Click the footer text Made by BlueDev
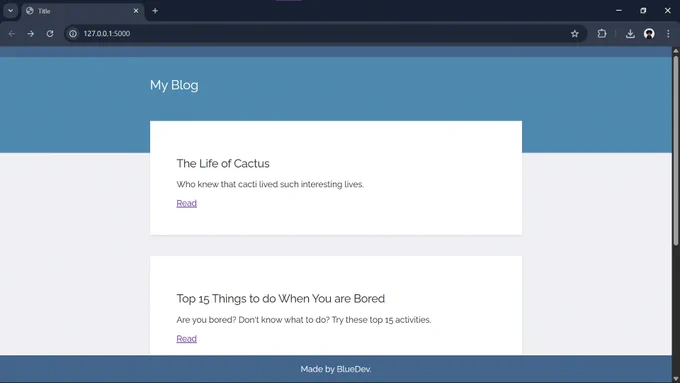Image resolution: width=680 pixels, height=383 pixels. (x=336, y=369)
